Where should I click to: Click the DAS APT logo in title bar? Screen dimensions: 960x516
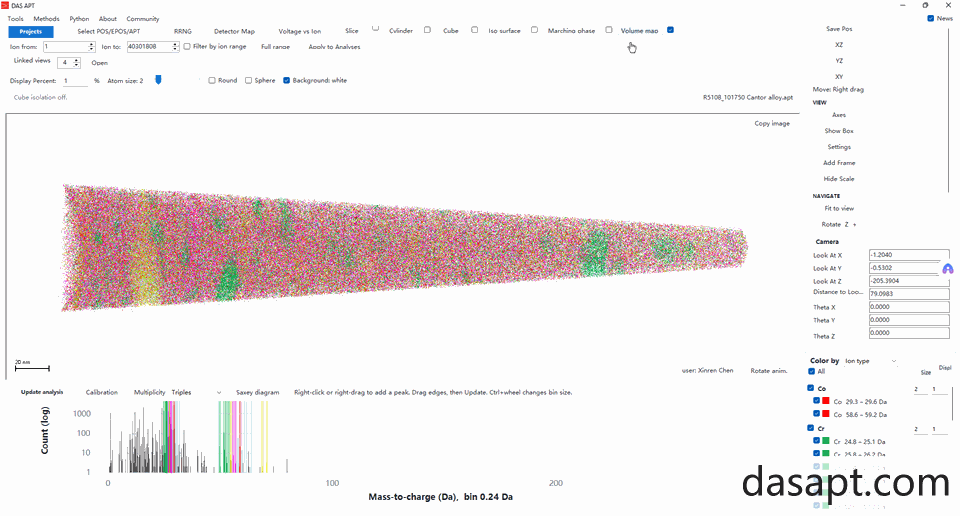click(5, 5)
